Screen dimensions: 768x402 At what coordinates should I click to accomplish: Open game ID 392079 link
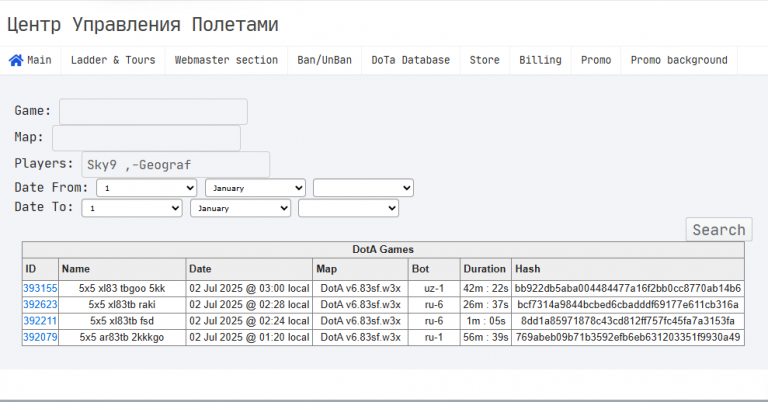[40, 337]
